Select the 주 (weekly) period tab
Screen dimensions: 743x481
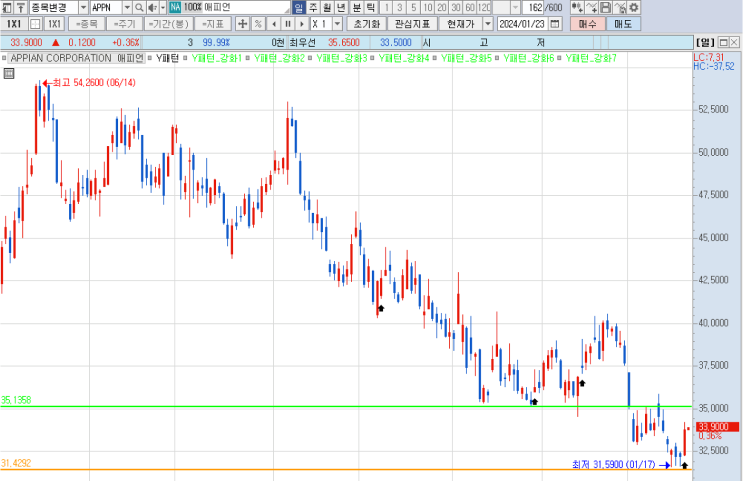[x=313, y=7]
